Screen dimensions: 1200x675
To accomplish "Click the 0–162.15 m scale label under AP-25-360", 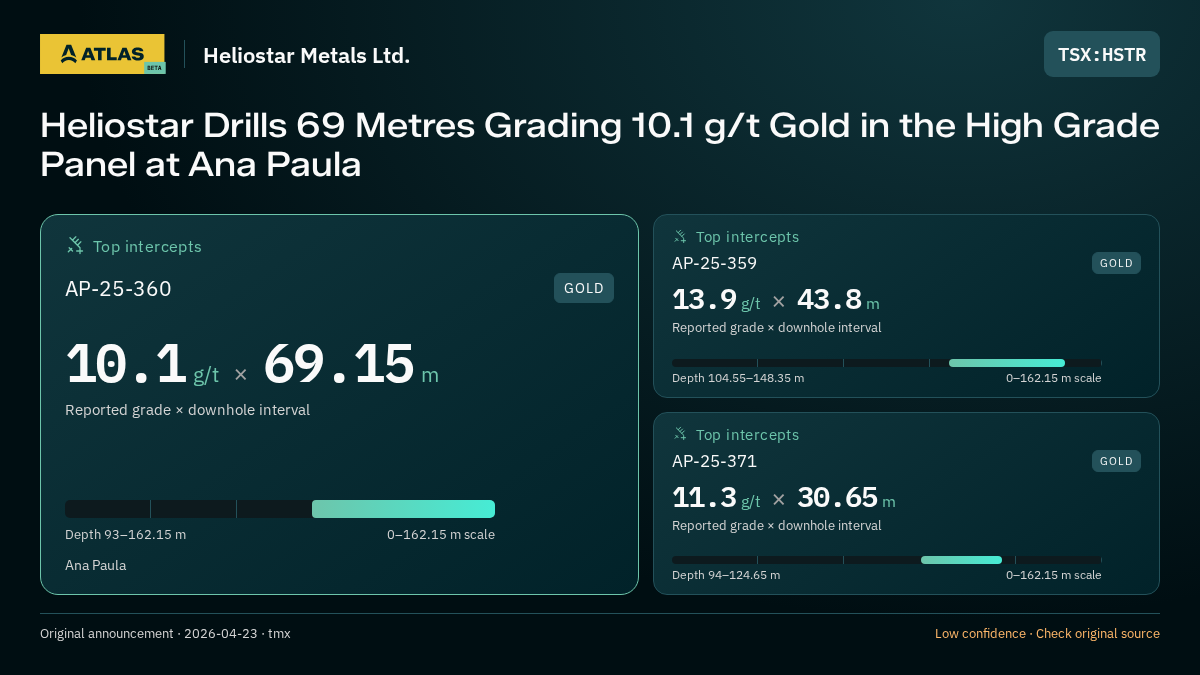I will tap(441, 534).
